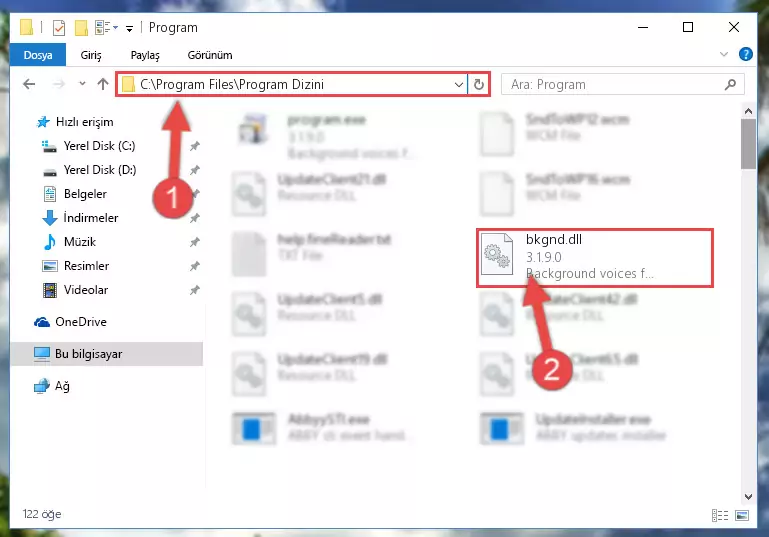The image size is (769, 537).
Task: Open Yerel Disk (D:) in sidebar
Action: [x=89, y=170]
